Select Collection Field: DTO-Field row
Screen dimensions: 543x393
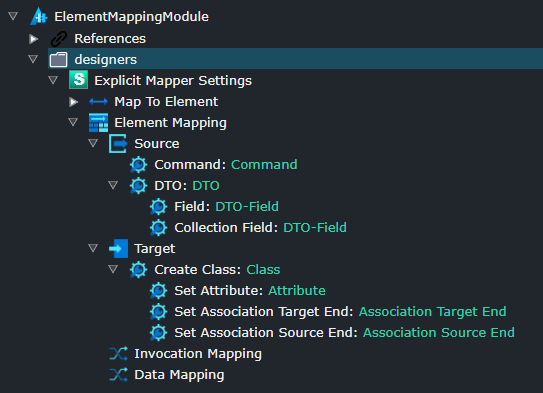point(260,227)
